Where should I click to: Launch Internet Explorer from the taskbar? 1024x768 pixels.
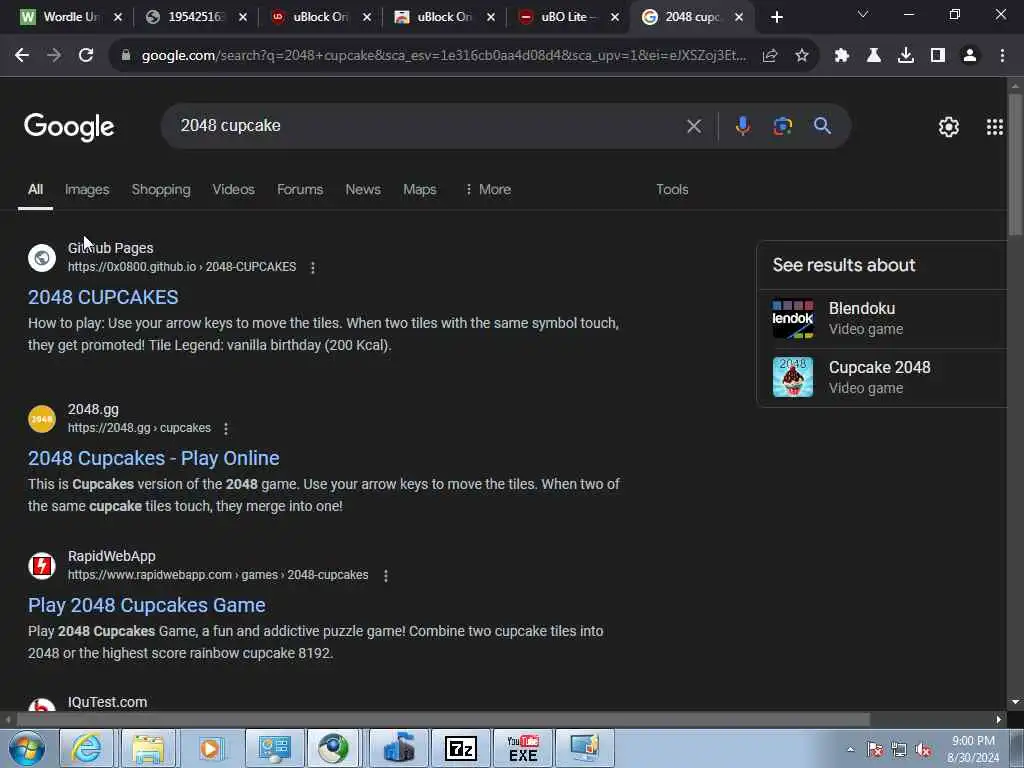(86, 748)
